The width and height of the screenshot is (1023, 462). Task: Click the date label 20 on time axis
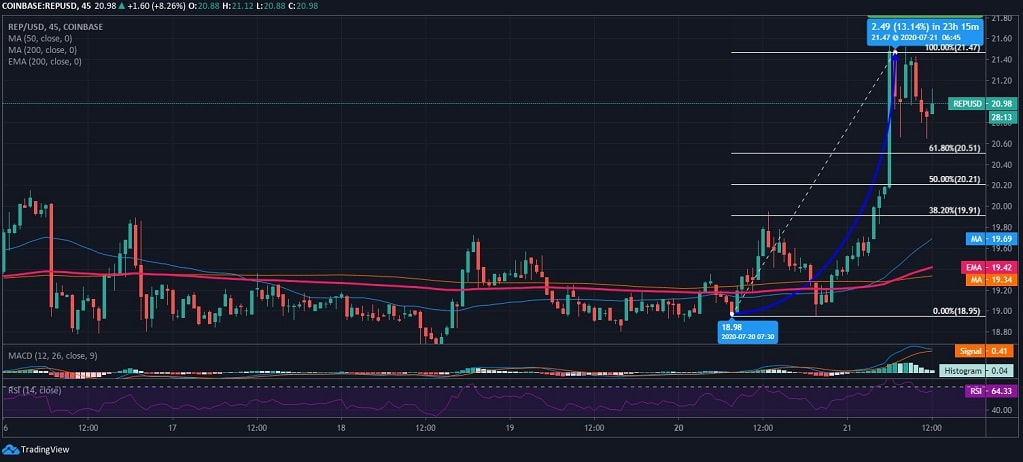[679, 429]
